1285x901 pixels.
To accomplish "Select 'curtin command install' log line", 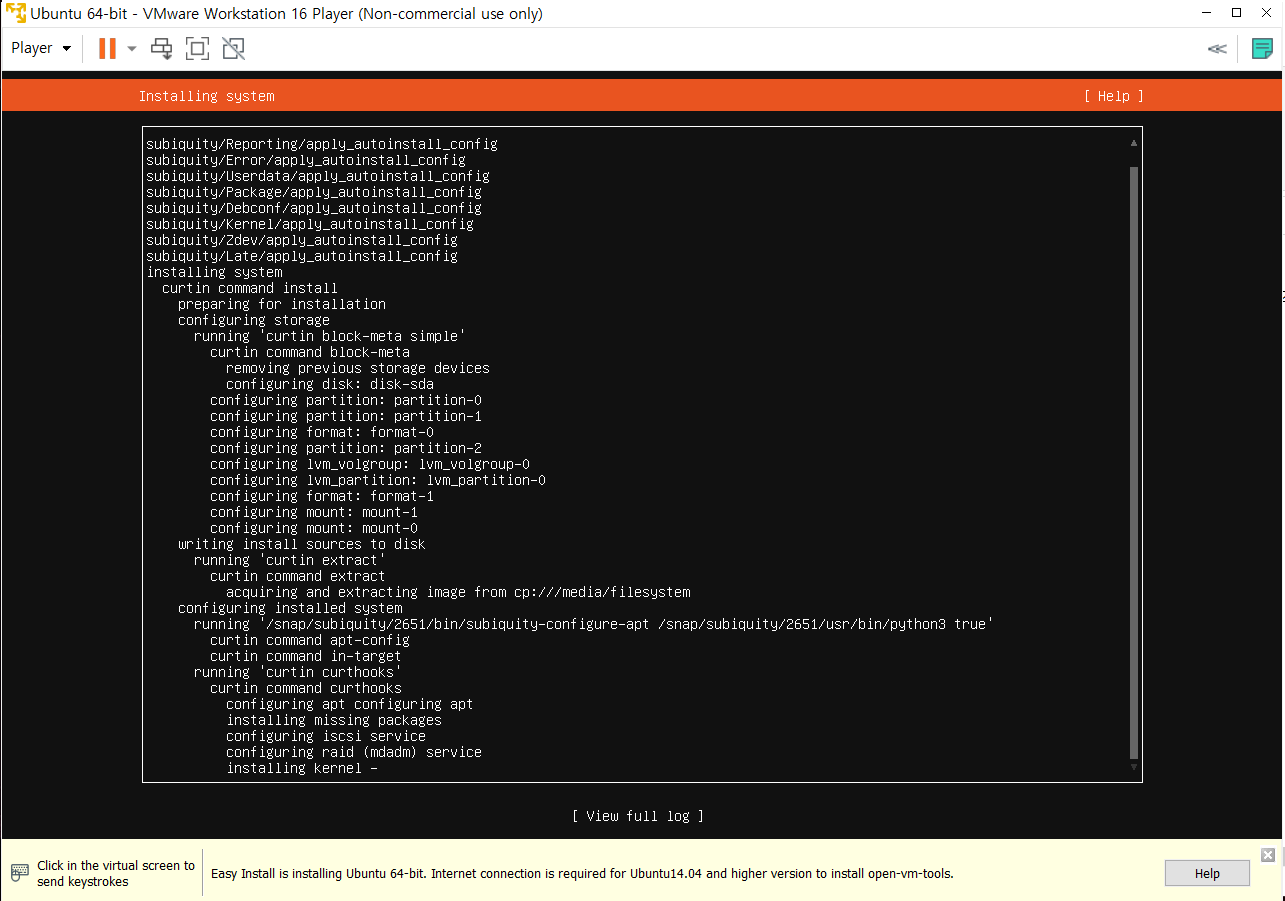I will pyautogui.click(x=250, y=288).
